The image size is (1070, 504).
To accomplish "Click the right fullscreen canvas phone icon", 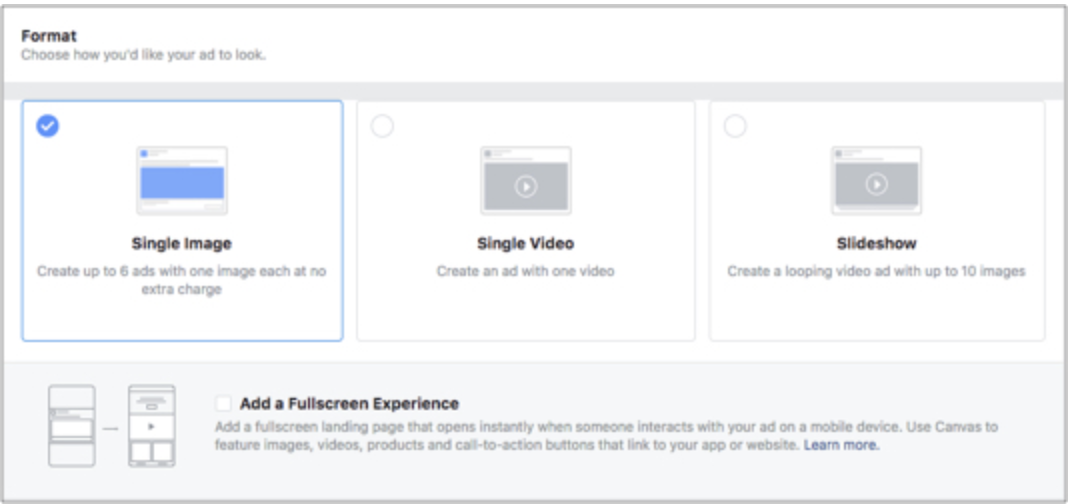I will (x=151, y=425).
